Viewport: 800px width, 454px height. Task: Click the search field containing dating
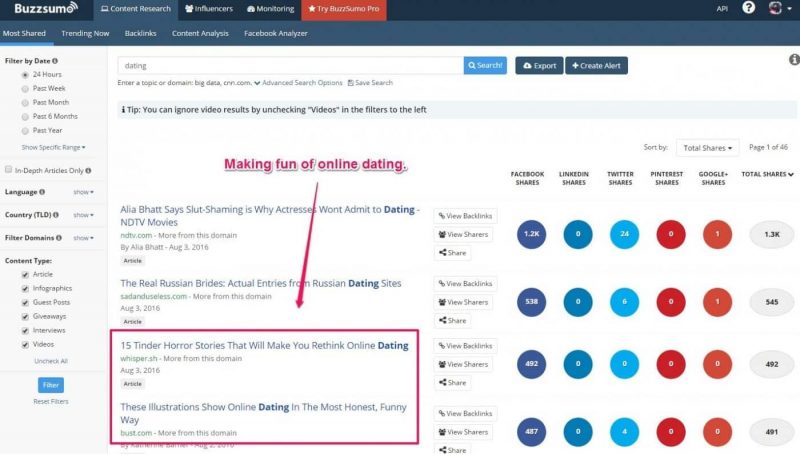point(290,65)
